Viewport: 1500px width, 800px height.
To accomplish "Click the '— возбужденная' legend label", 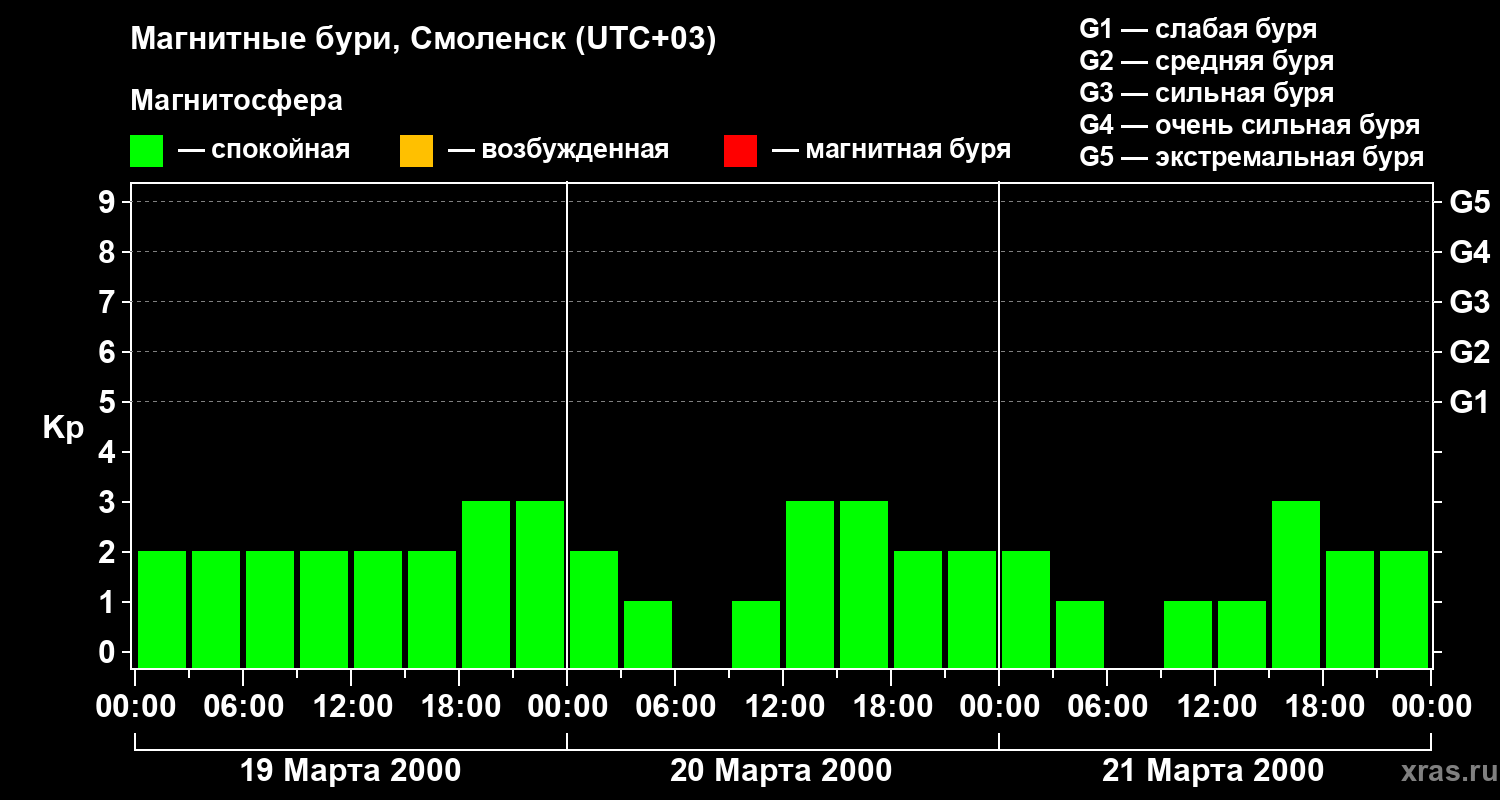I will click(558, 150).
